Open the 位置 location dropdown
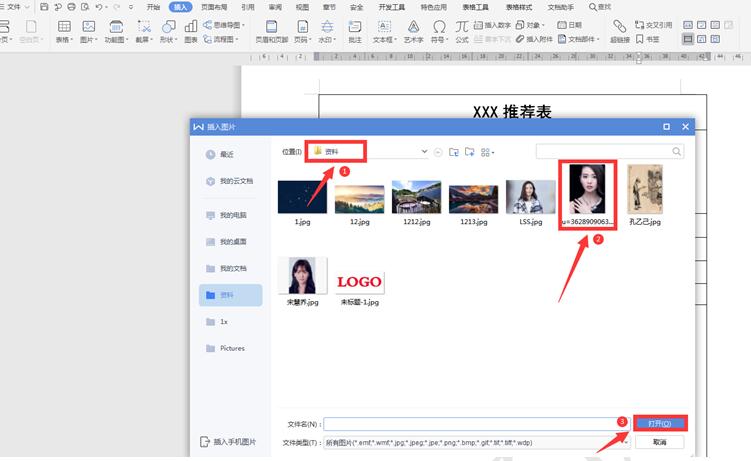The image size is (751, 461). (x=424, y=151)
